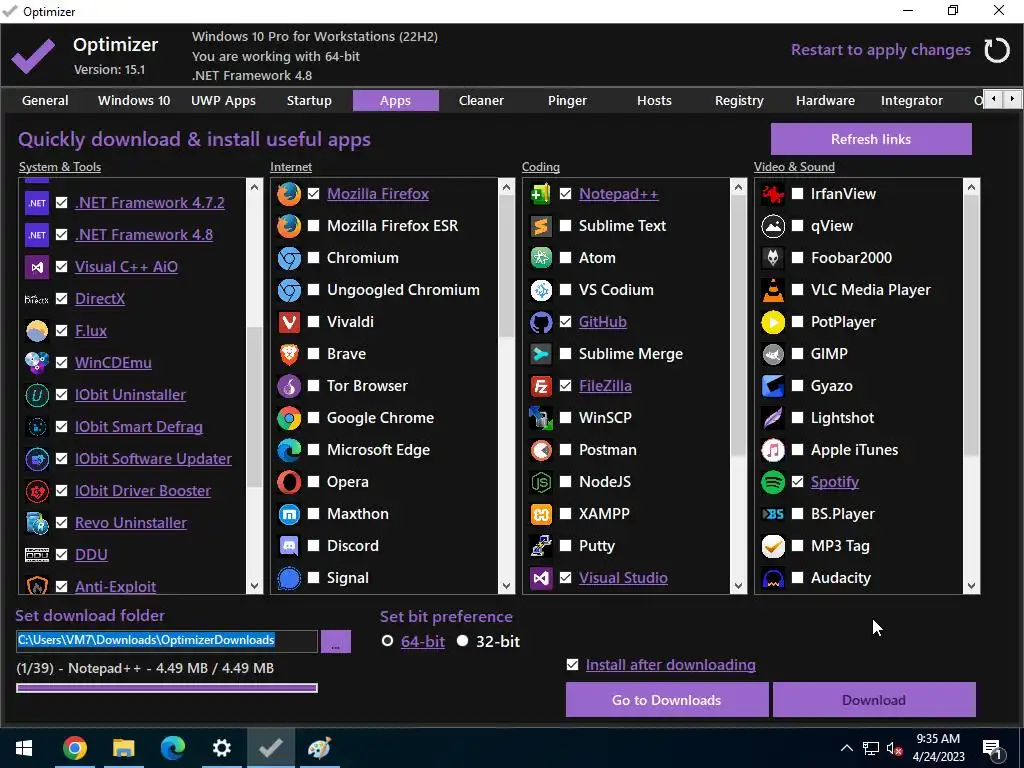Click the Vivaldi browser icon
Image resolution: width=1024 pixels, height=768 pixels.
[289, 322]
